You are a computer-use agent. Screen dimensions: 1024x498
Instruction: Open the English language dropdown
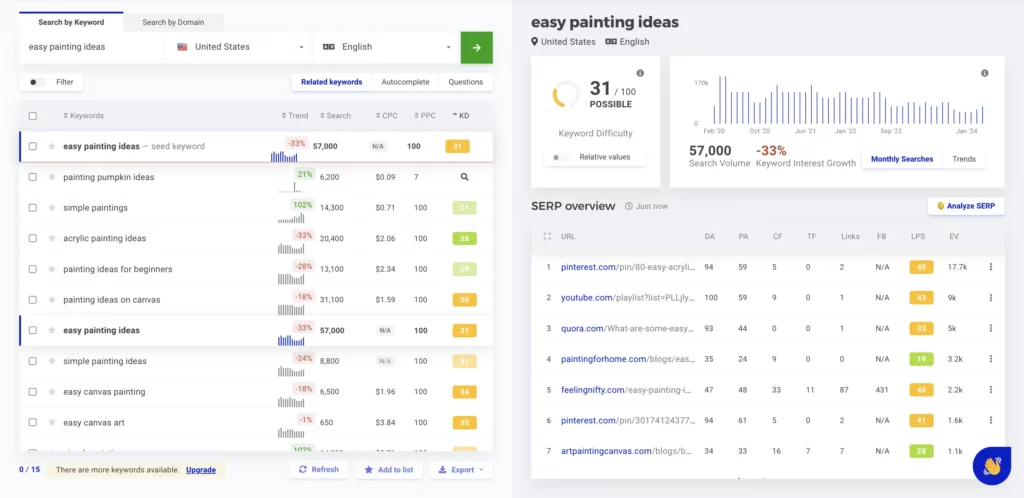pos(387,47)
